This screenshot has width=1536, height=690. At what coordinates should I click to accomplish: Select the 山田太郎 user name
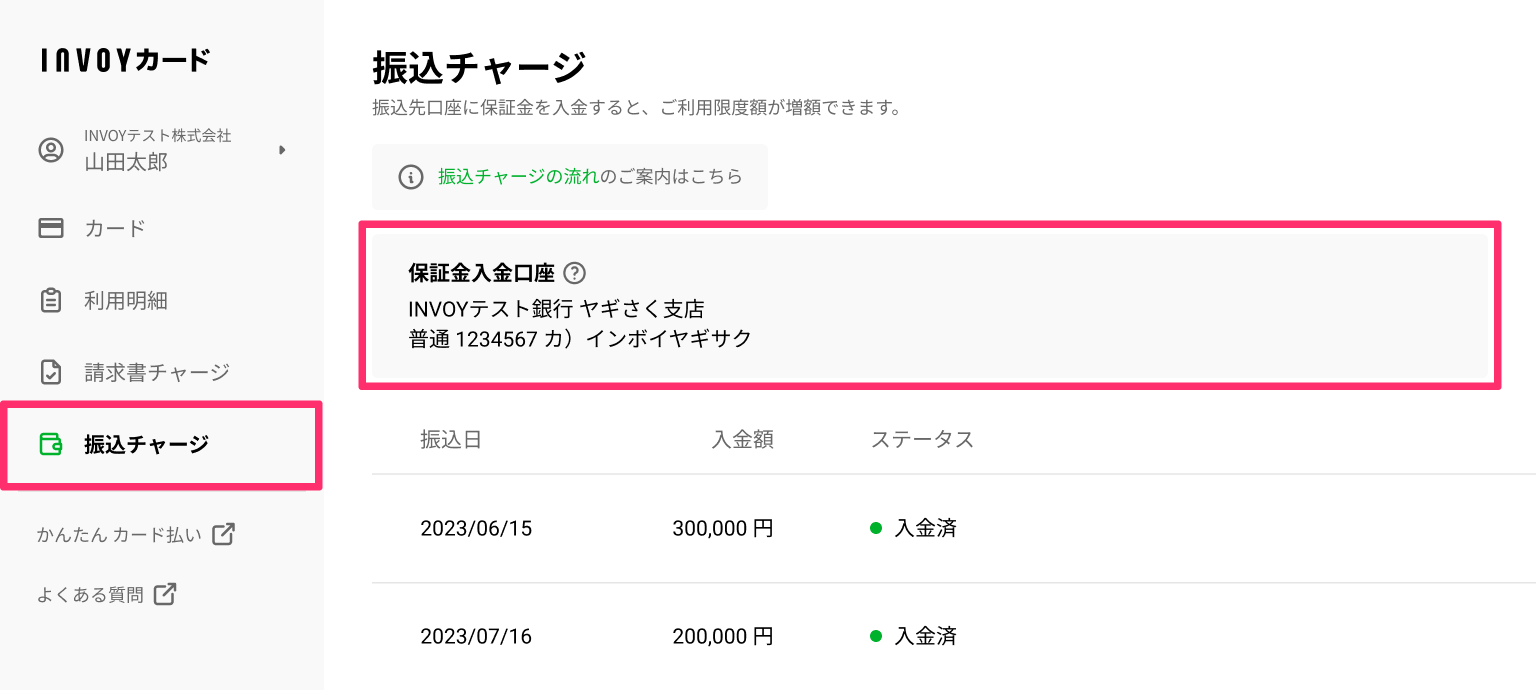click(x=126, y=162)
